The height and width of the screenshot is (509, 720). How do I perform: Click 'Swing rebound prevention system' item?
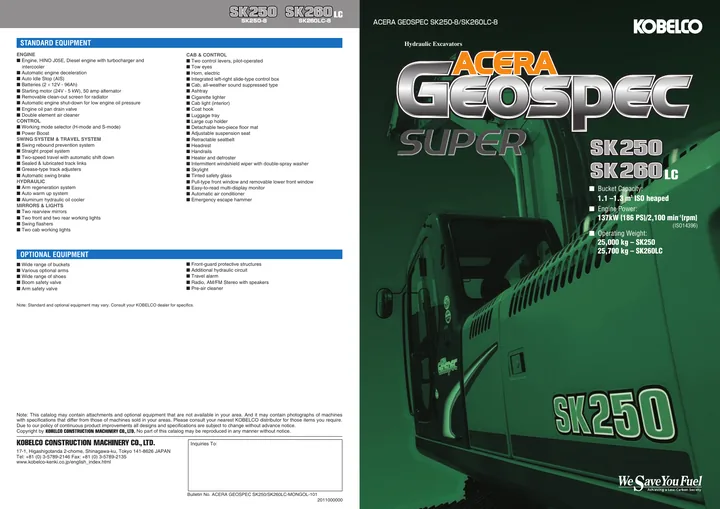tap(58, 145)
